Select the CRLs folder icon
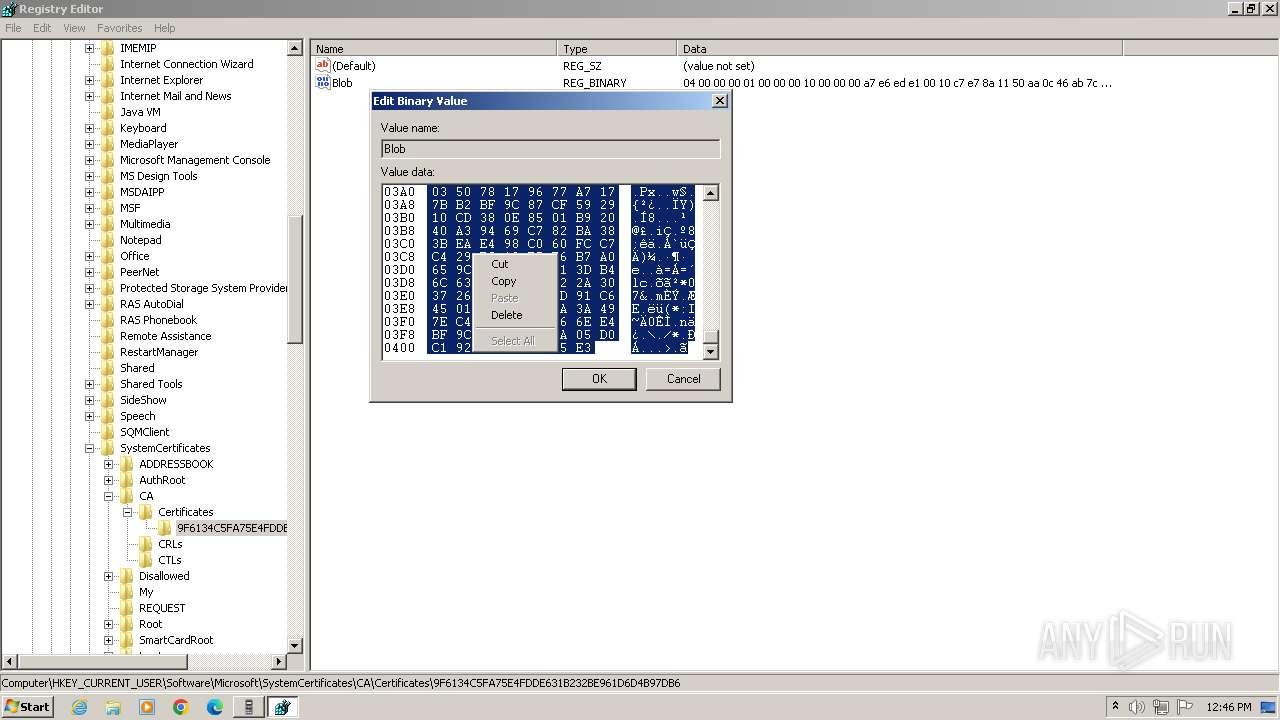 pyautogui.click(x=146, y=544)
